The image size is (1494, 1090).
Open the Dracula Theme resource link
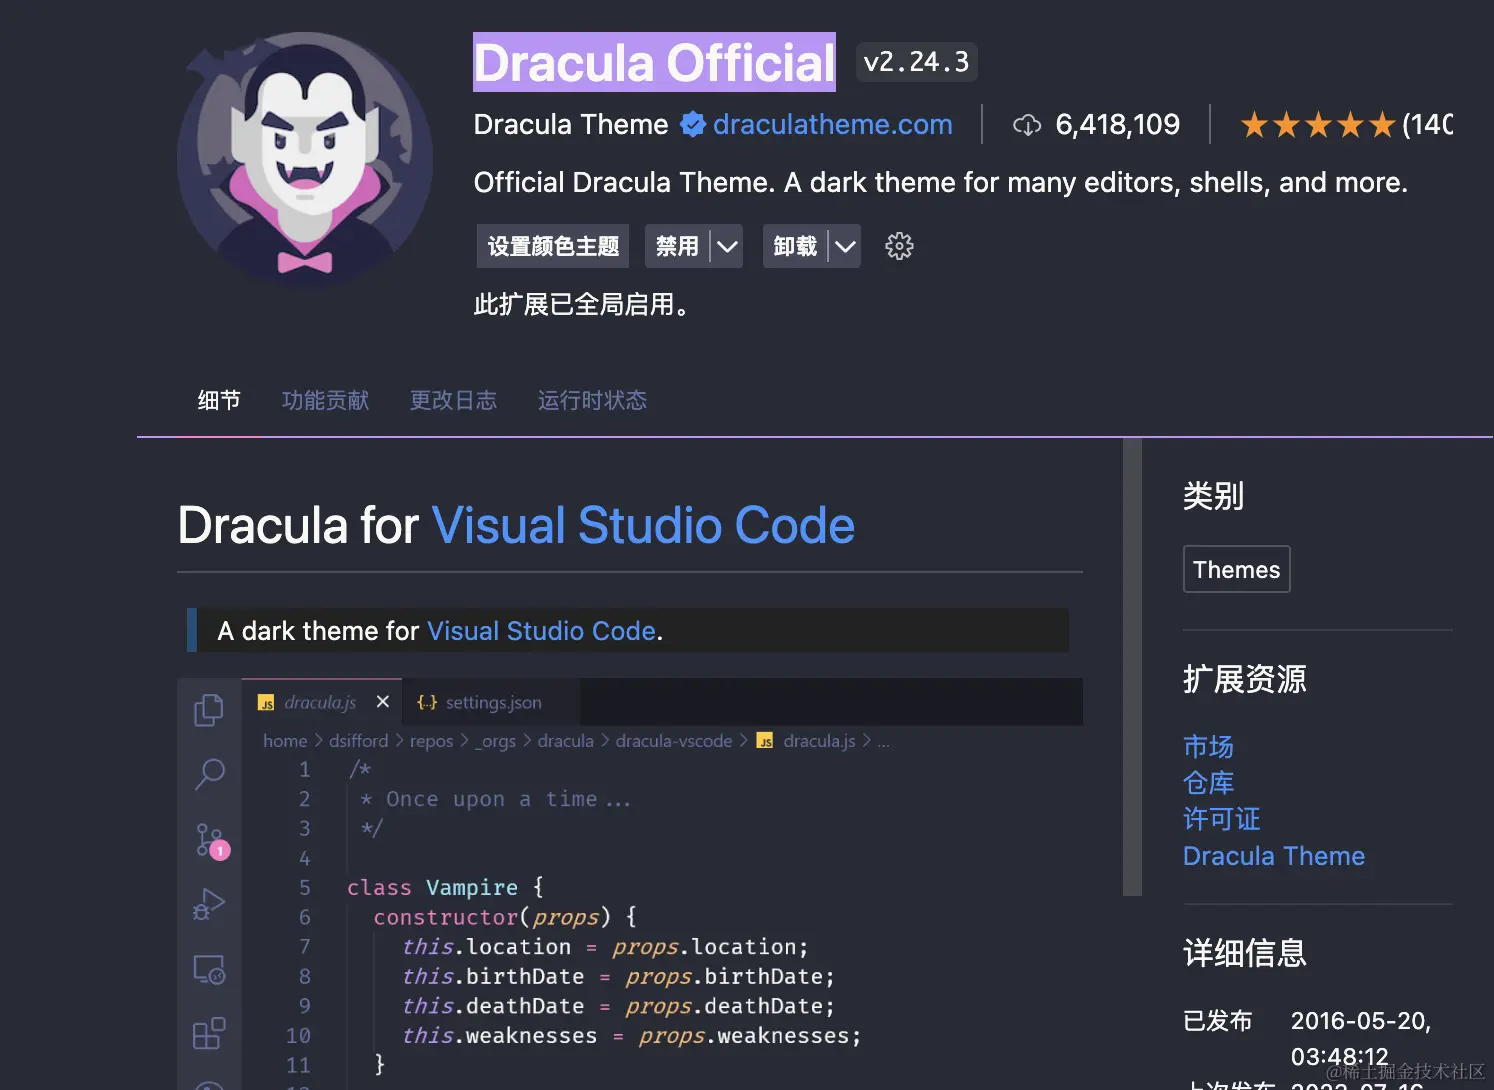pyautogui.click(x=1274, y=856)
